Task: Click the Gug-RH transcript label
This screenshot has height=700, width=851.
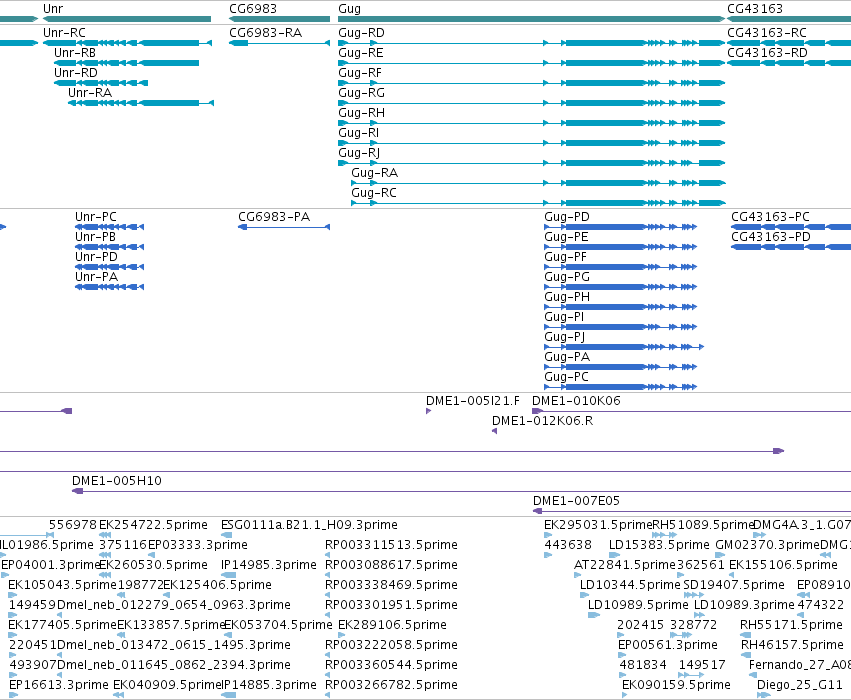Action: tap(361, 113)
